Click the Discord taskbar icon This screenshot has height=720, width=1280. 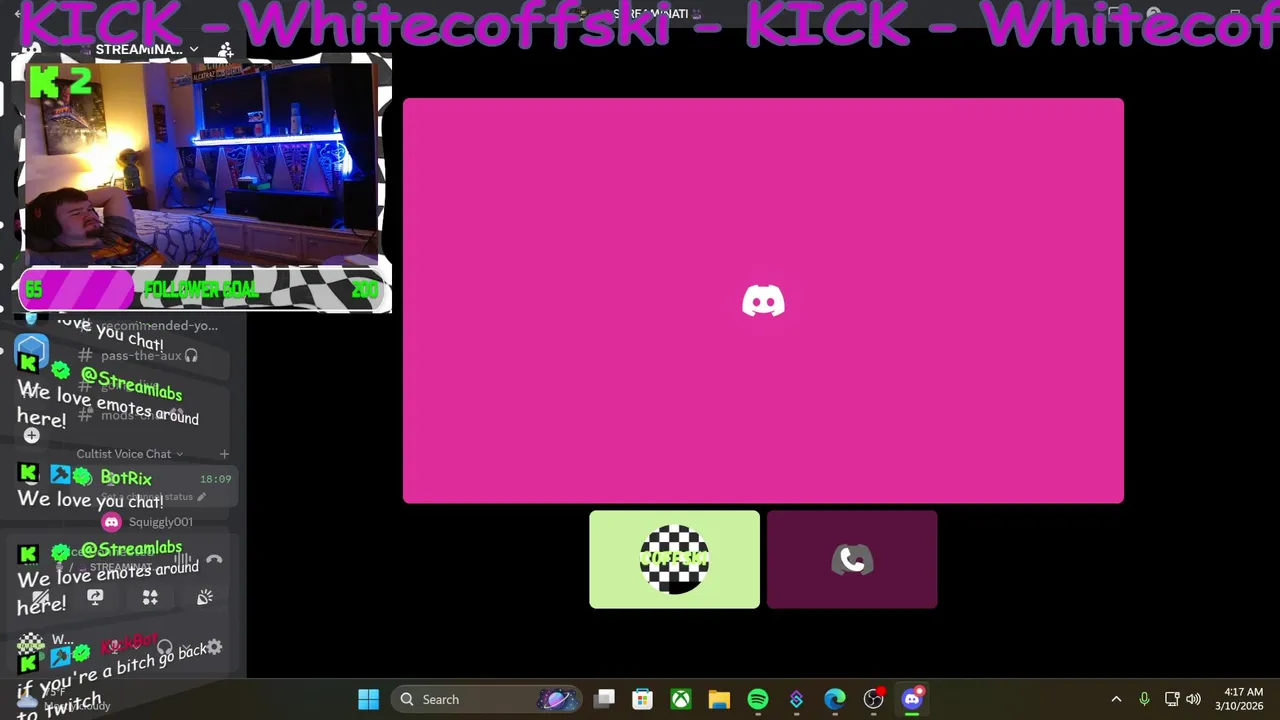[912, 699]
